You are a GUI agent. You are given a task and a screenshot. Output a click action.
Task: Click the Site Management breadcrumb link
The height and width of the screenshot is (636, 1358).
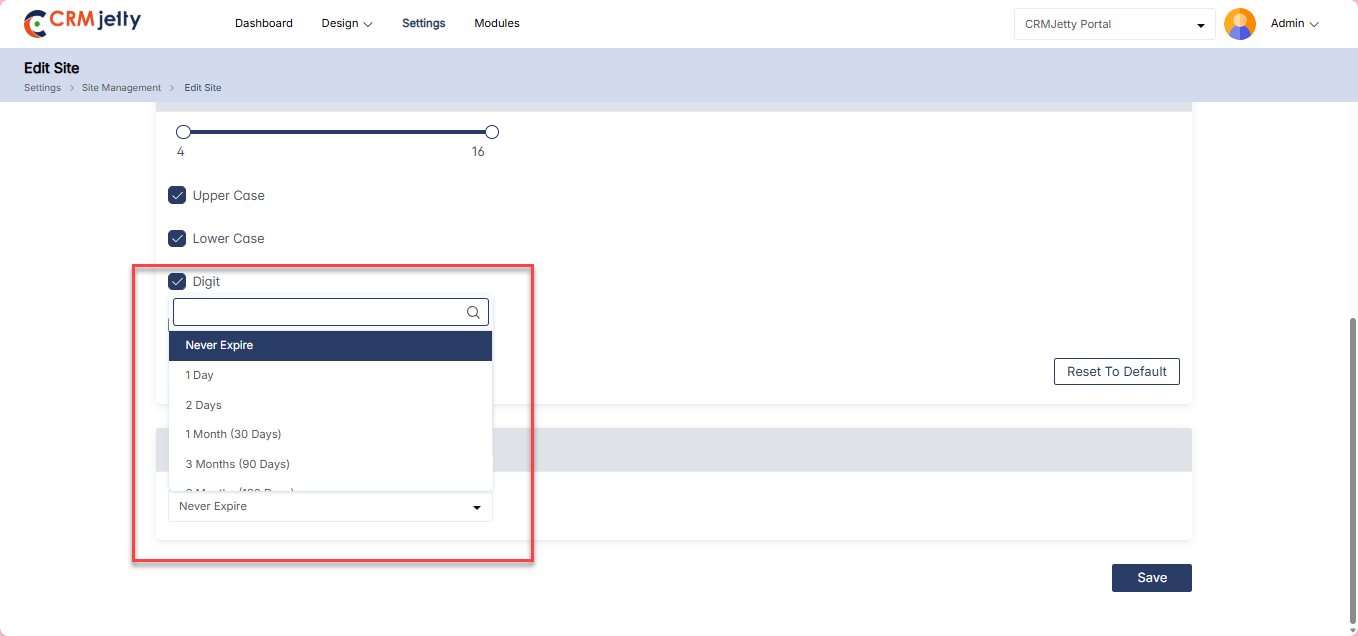coord(121,88)
